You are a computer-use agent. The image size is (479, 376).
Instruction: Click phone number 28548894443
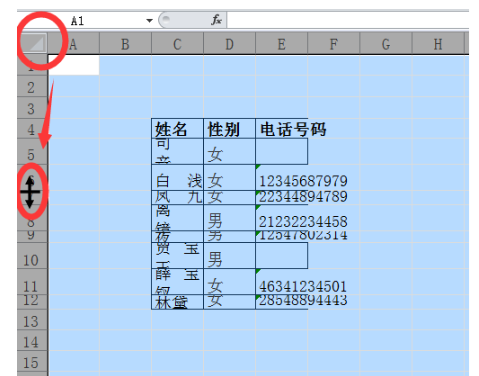coord(303,300)
